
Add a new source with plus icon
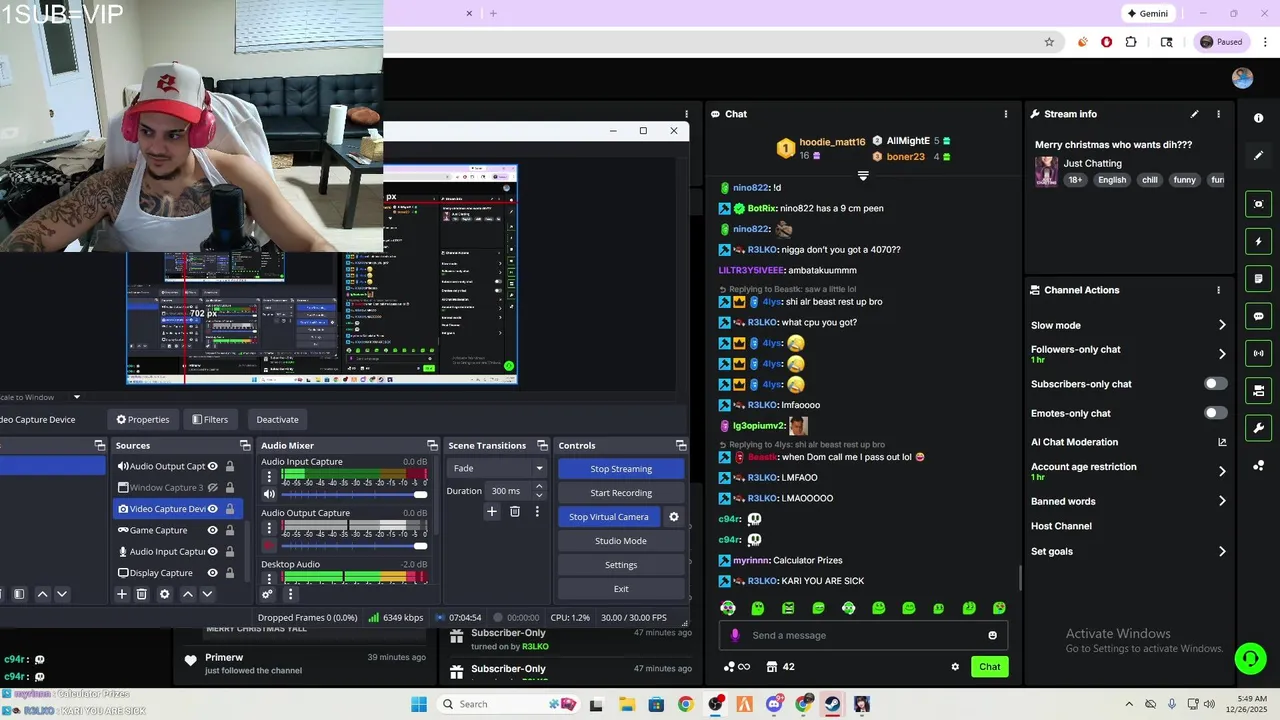[122, 594]
